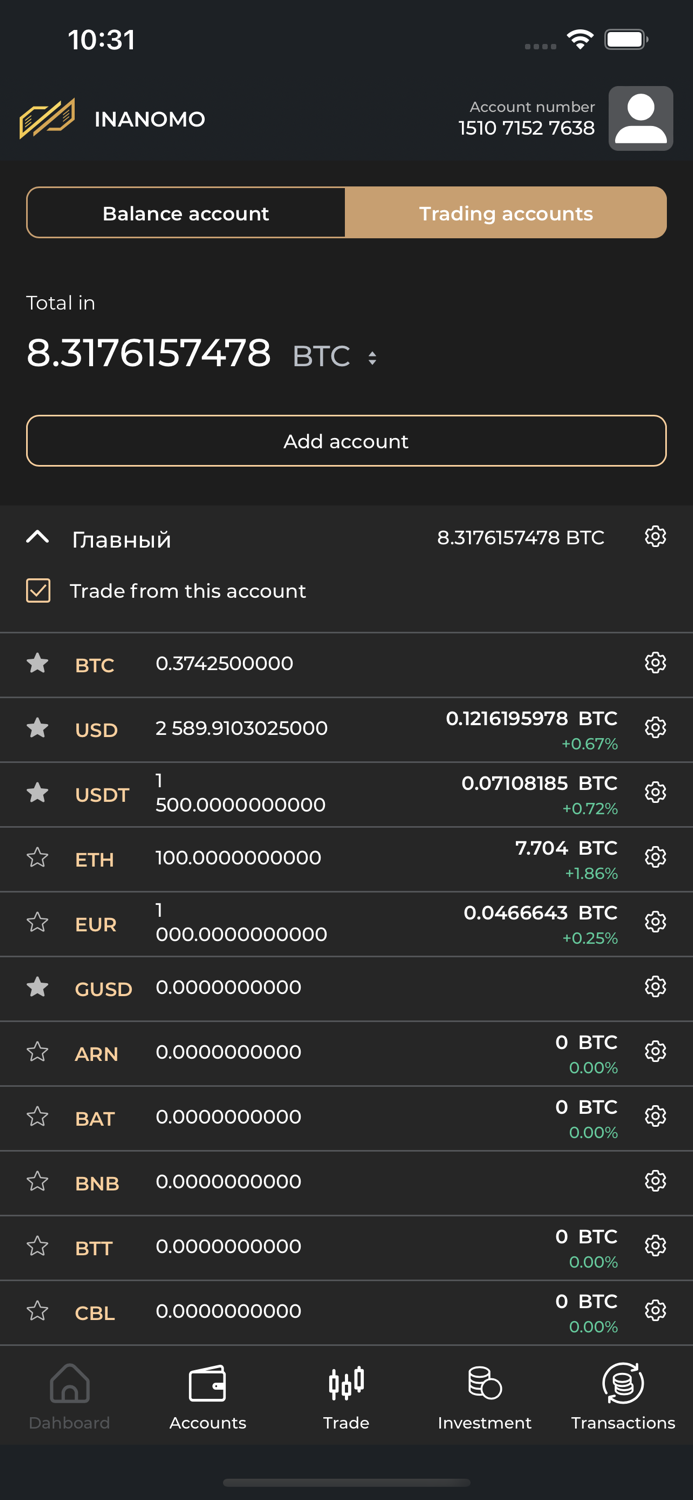Unfavorite BTC with its star
This screenshot has height=1500, width=693.
point(37,663)
